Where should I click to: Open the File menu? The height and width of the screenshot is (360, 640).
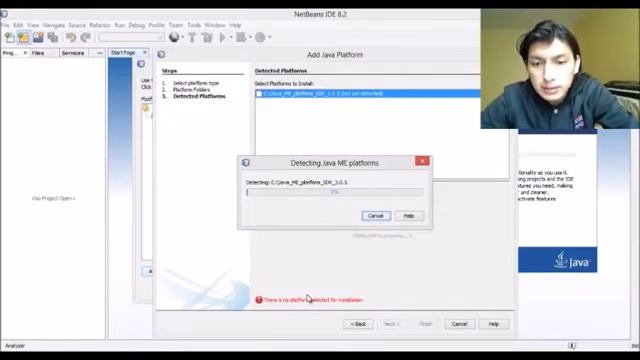(x=5, y=25)
